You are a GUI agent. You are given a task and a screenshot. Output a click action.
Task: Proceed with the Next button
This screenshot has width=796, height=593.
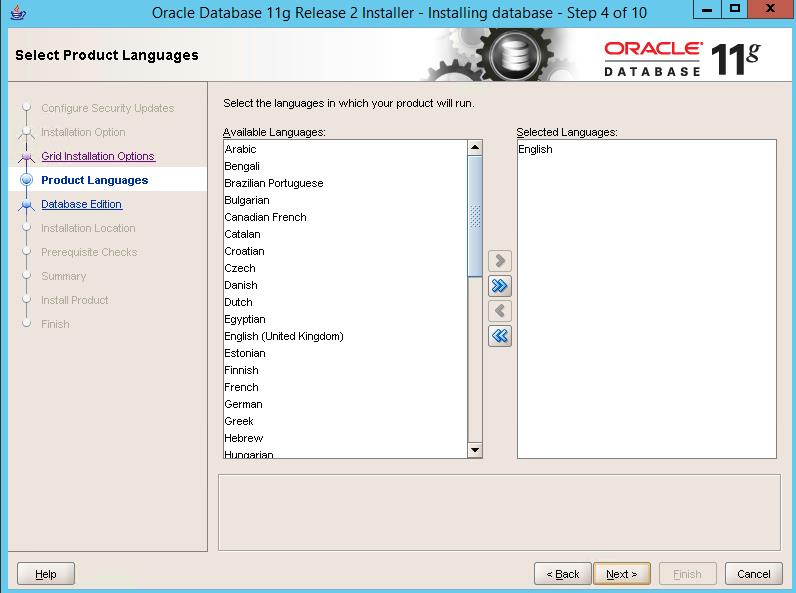coord(621,574)
